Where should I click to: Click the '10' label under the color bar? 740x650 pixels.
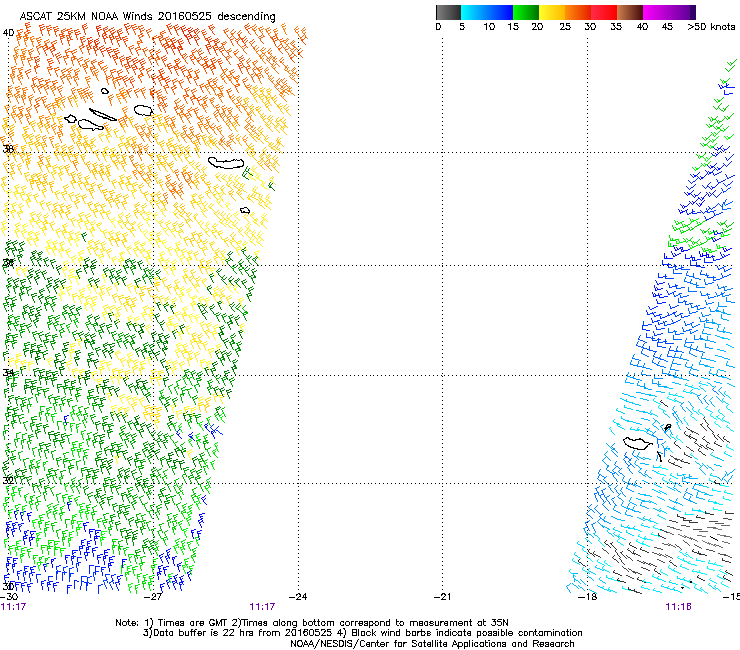489,27
